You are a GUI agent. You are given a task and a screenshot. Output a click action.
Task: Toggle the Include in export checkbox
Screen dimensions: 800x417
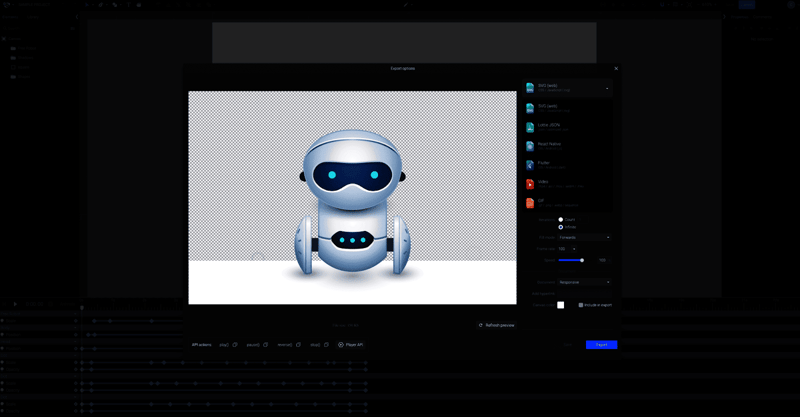(581, 305)
